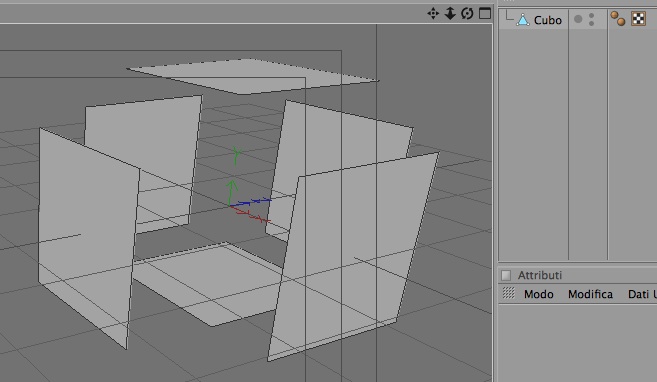Image resolution: width=657 pixels, height=382 pixels.
Task: Click the viewport move camera icon
Action: [x=433, y=13]
